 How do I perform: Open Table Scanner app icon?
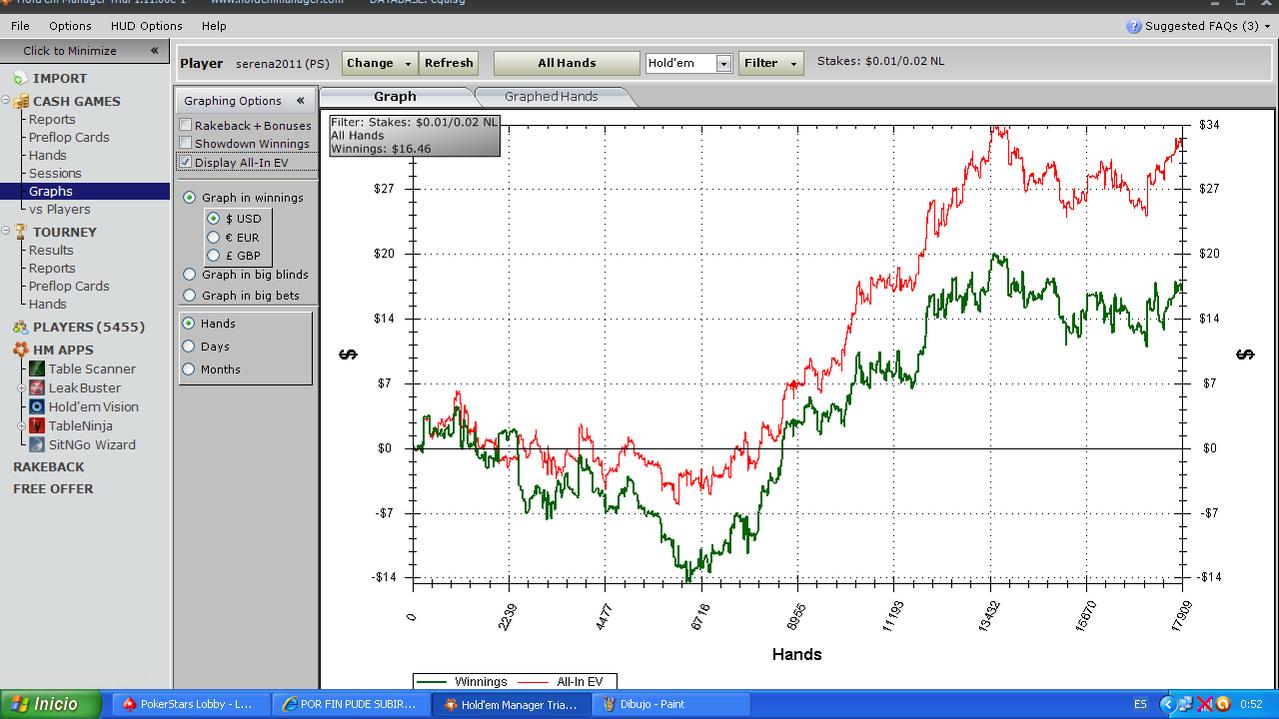point(37,369)
